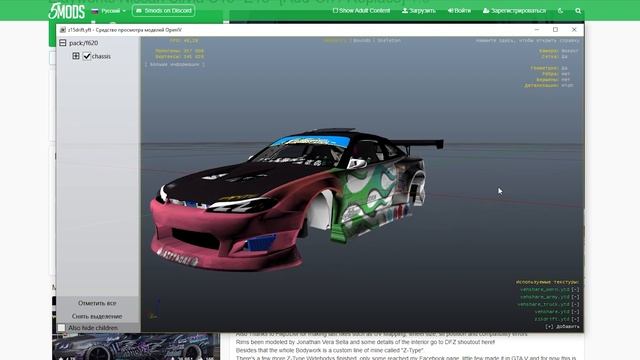
Task: Open the Загрузить upload link
Action: [x=419, y=11]
